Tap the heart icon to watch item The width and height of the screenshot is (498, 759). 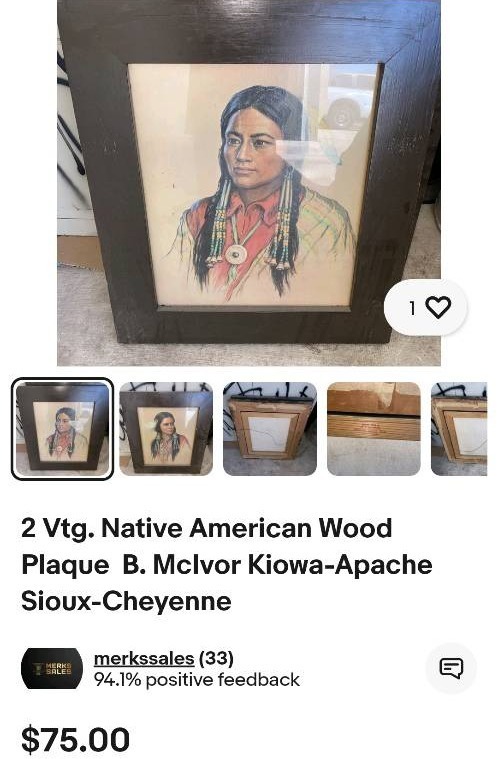[x=438, y=308]
